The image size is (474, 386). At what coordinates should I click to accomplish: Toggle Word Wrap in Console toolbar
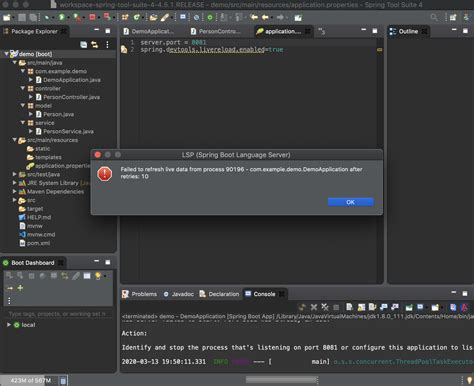click(372, 307)
